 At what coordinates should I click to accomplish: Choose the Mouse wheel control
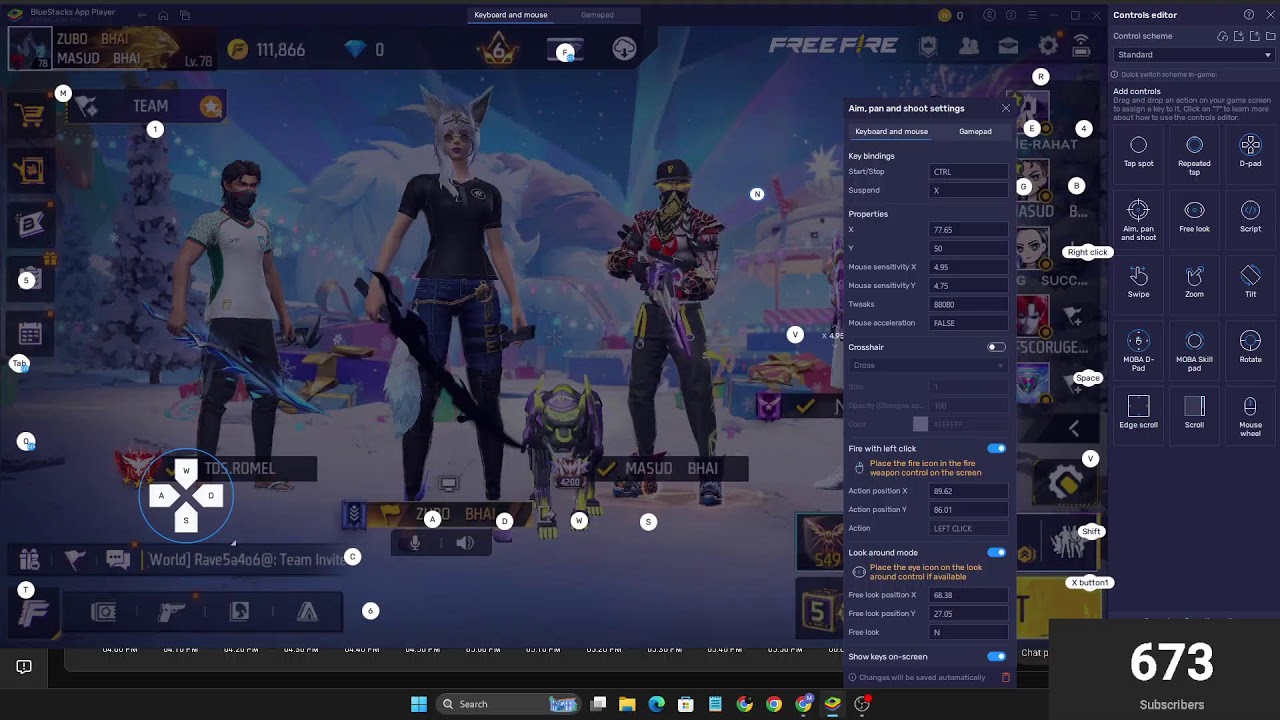(x=1250, y=416)
